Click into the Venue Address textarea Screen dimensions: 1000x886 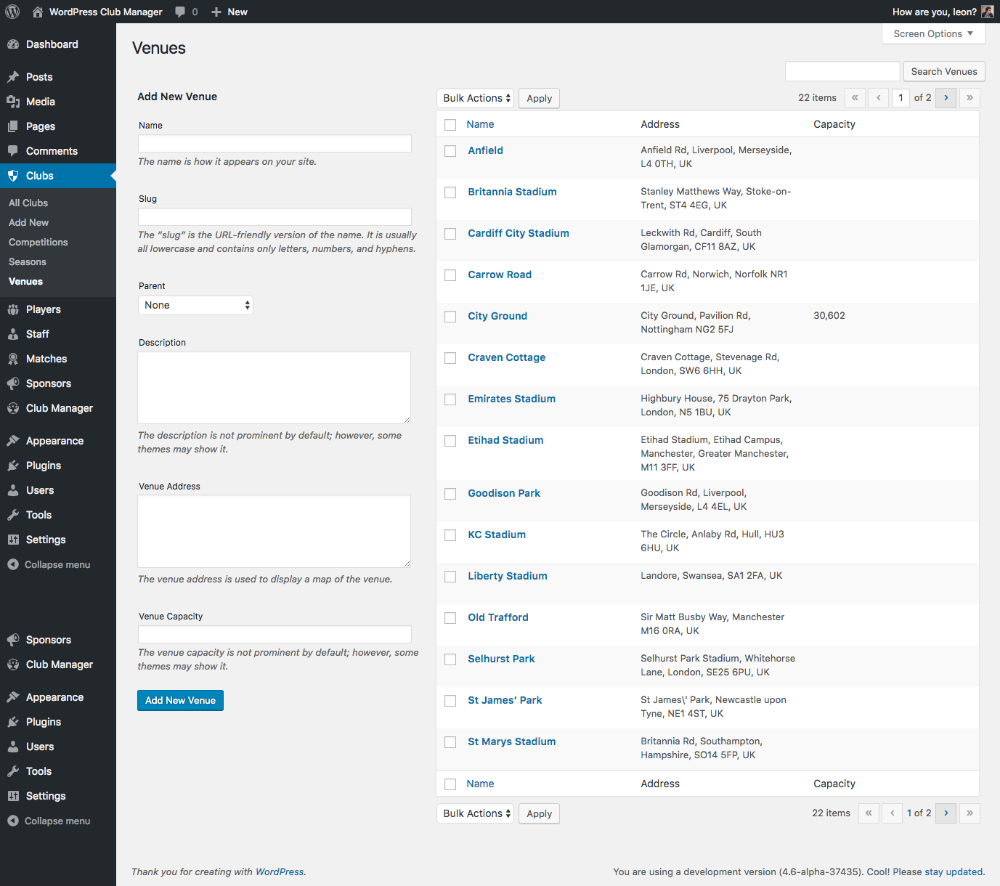pos(274,531)
